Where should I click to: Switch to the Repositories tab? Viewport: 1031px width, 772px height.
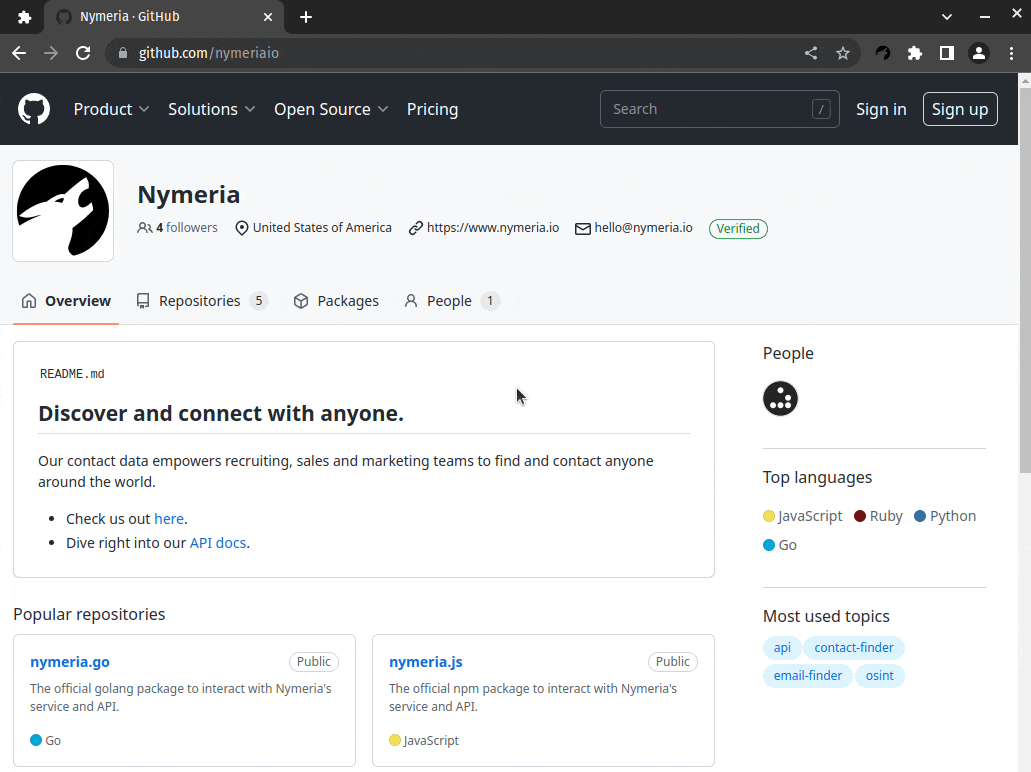pyautogui.click(x=201, y=301)
